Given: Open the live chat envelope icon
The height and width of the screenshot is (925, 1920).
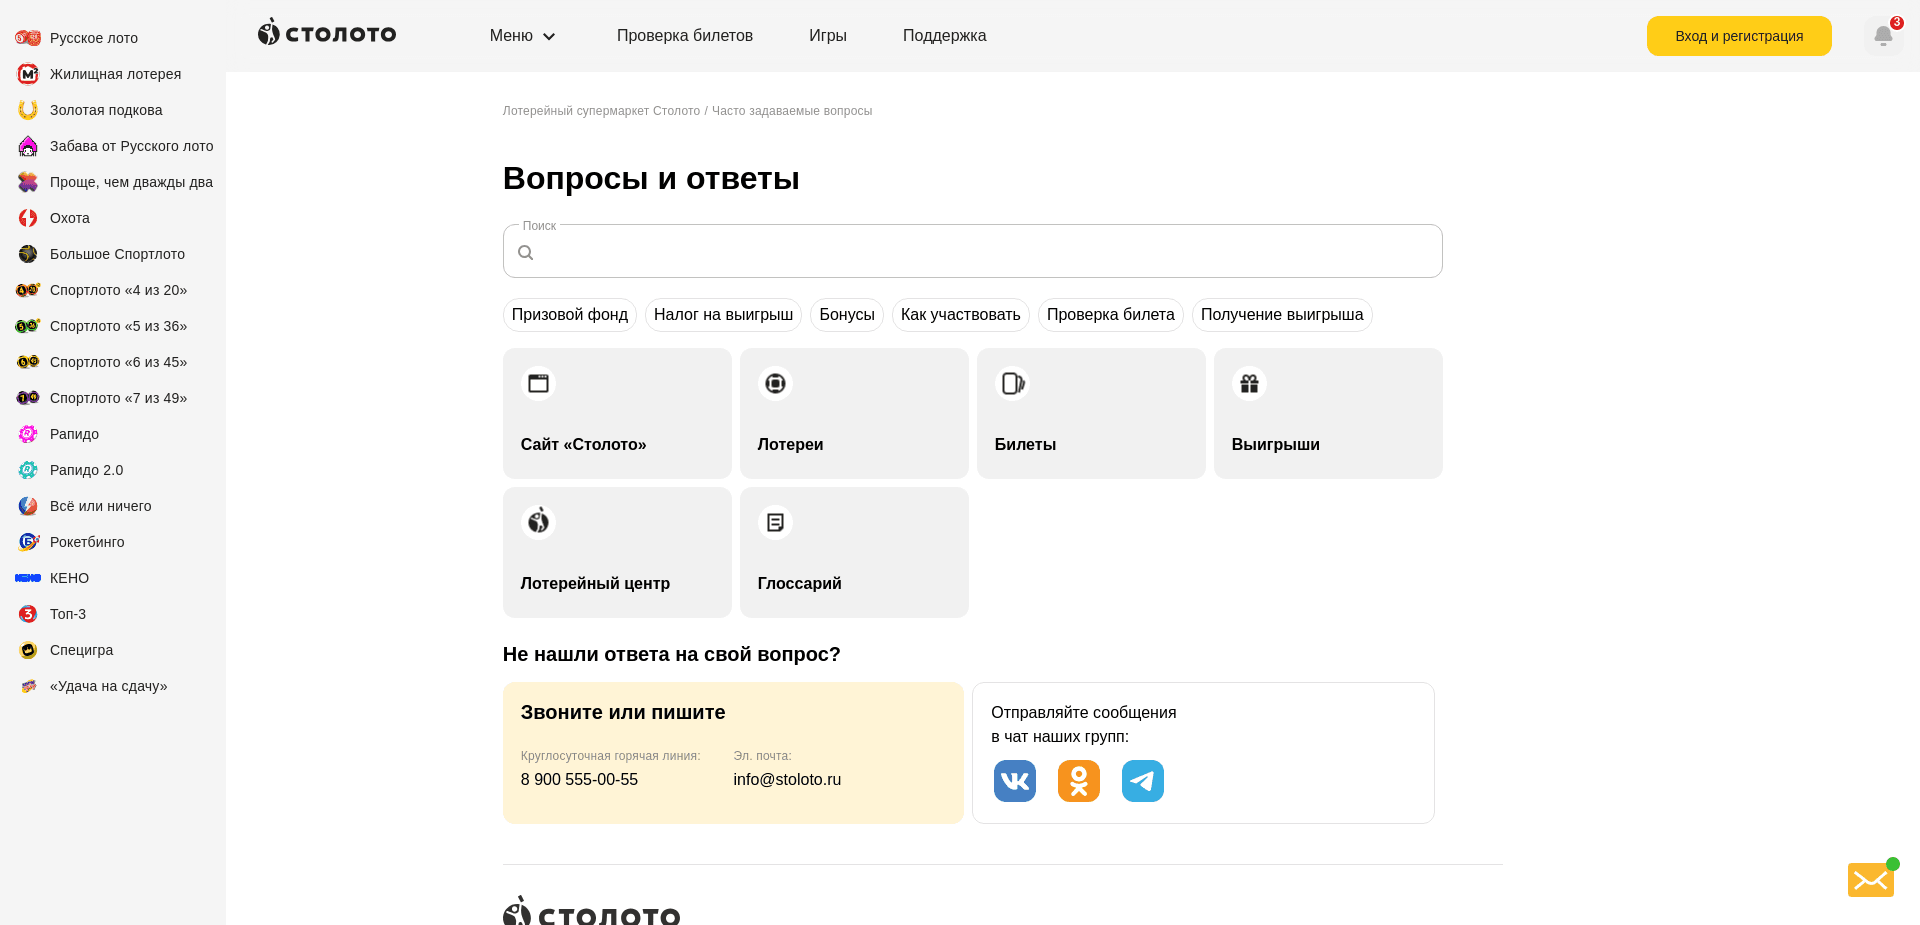Looking at the screenshot, I should pyautogui.click(x=1870, y=880).
